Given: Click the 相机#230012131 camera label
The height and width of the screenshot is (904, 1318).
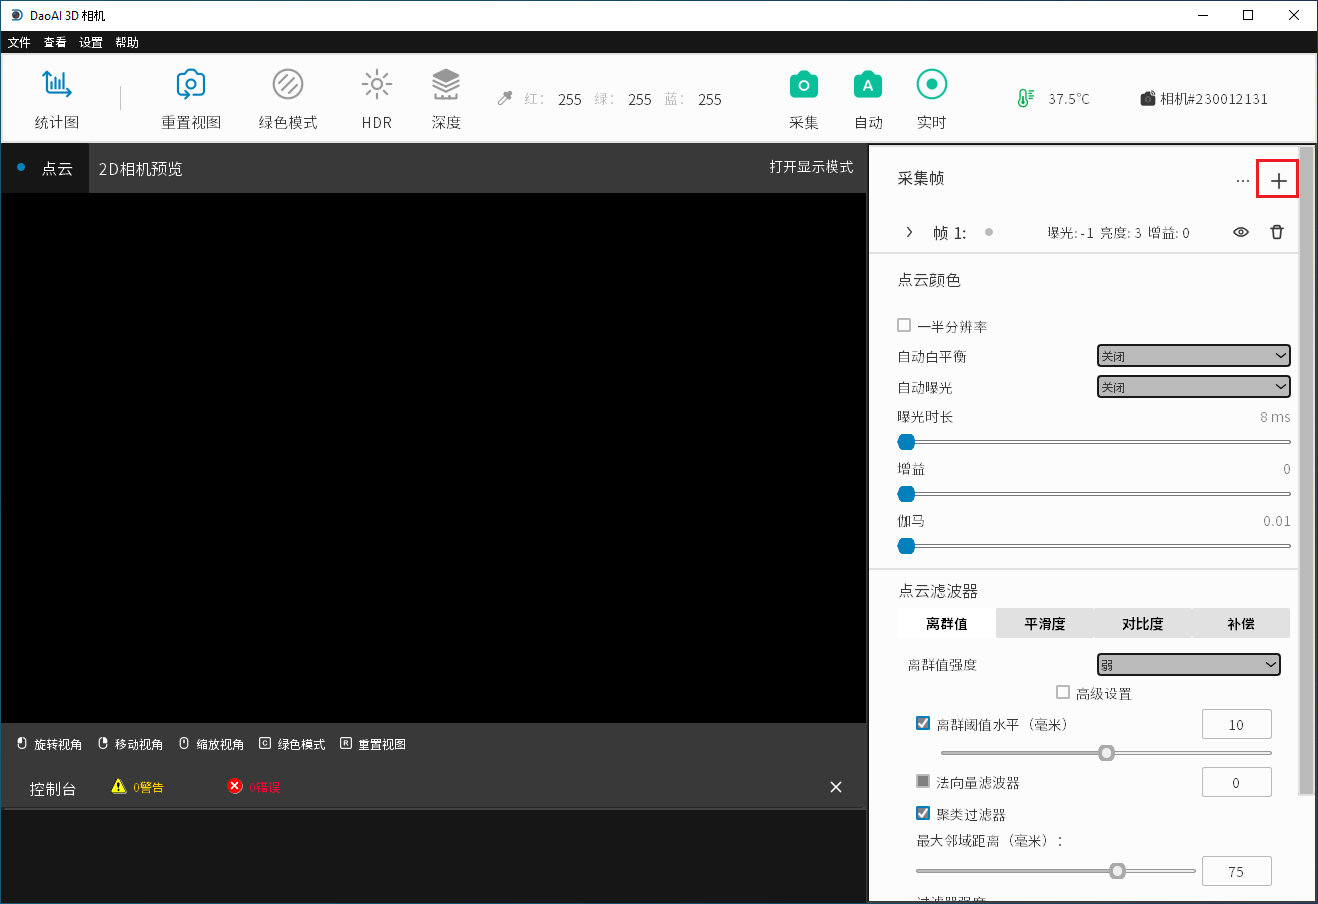Looking at the screenshot, I should pos(1204,99).
